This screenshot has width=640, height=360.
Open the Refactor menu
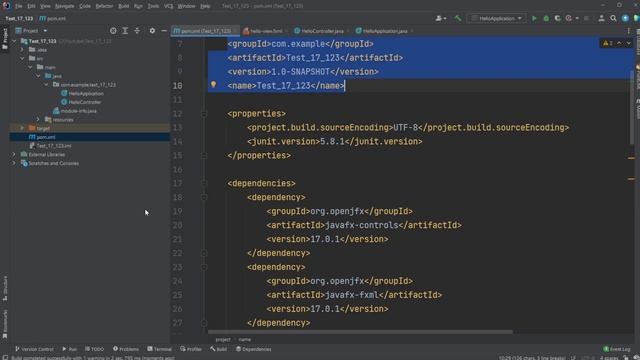(104, 6)
